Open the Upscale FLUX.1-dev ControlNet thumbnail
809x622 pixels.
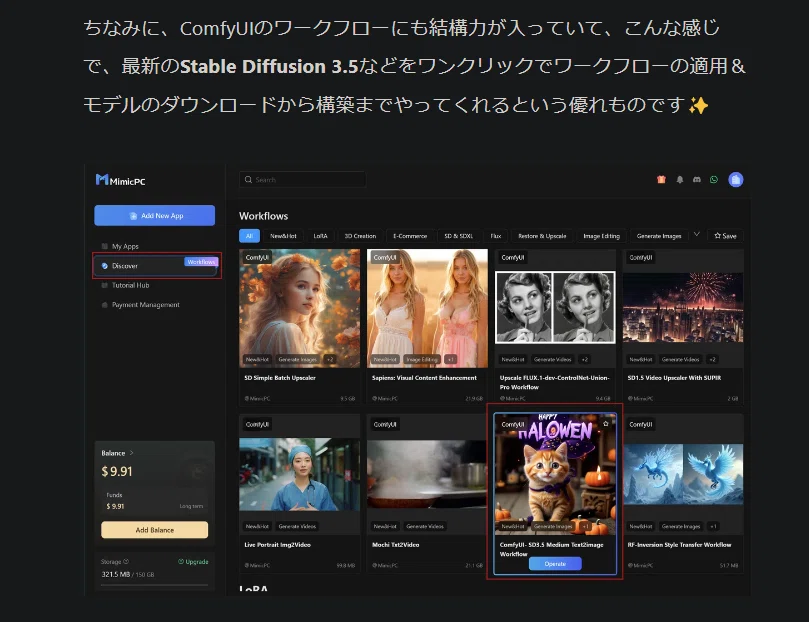[x=555, y=307]
